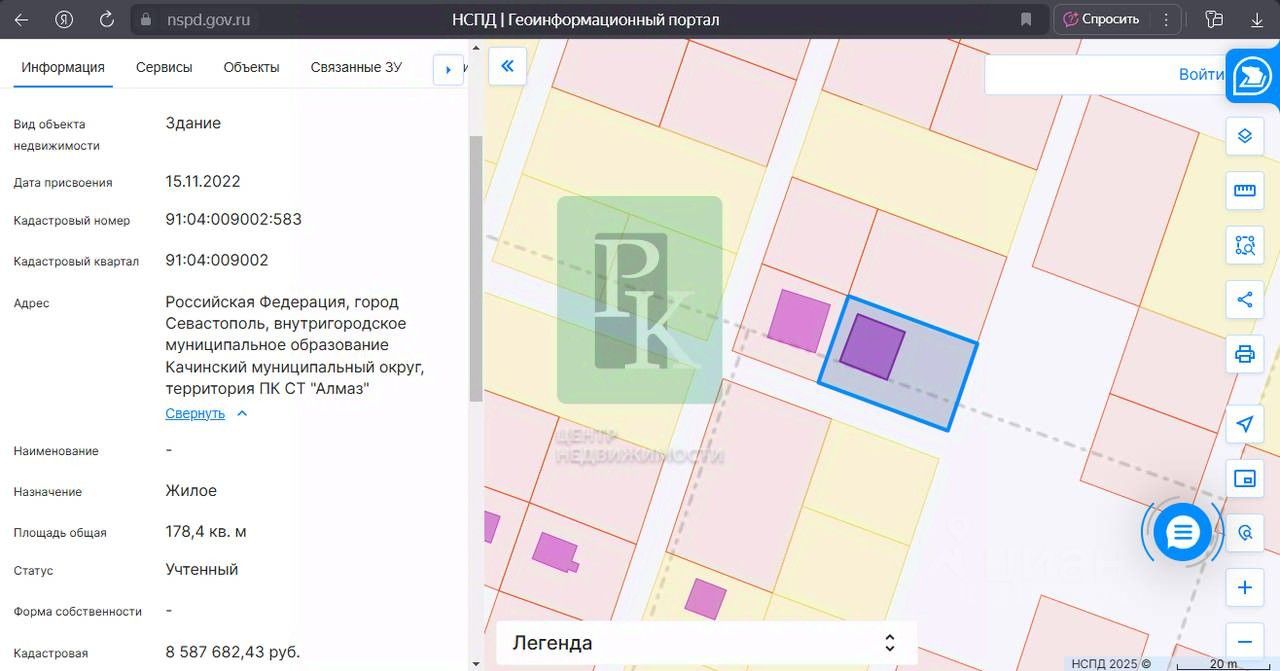Center map on my location arrow
Image resolution: width=1280 pixels, height=671 pixels.
[1244, 424]
